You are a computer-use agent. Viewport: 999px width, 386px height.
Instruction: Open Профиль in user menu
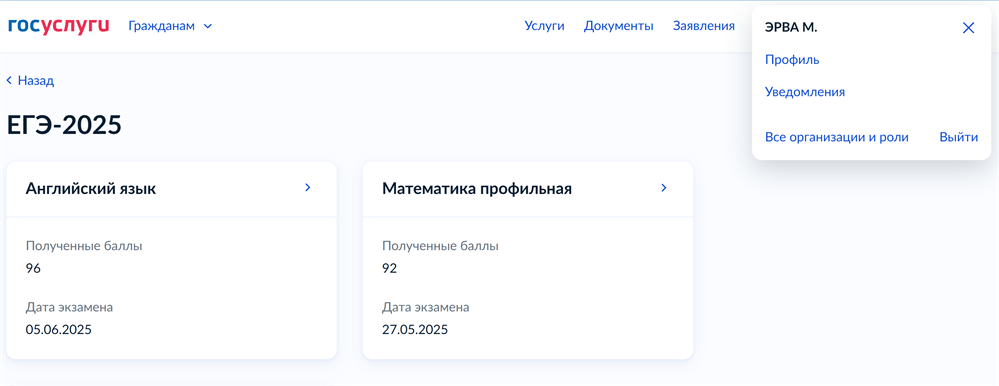[792, 60]
